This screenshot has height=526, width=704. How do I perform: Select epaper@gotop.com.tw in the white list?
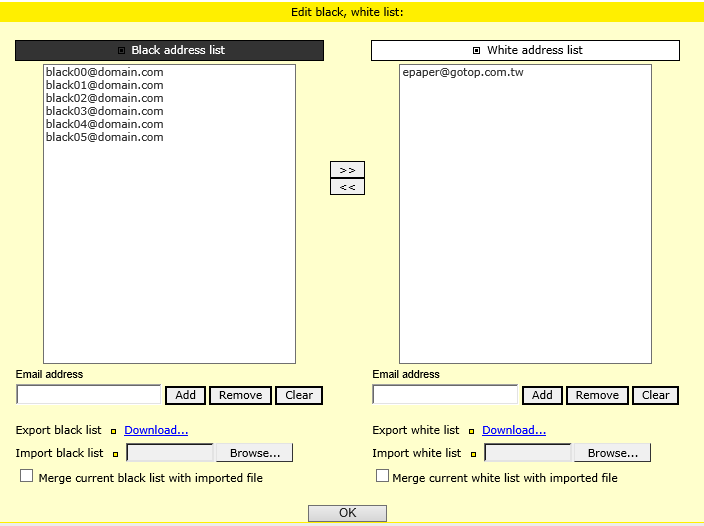[462, 72]
